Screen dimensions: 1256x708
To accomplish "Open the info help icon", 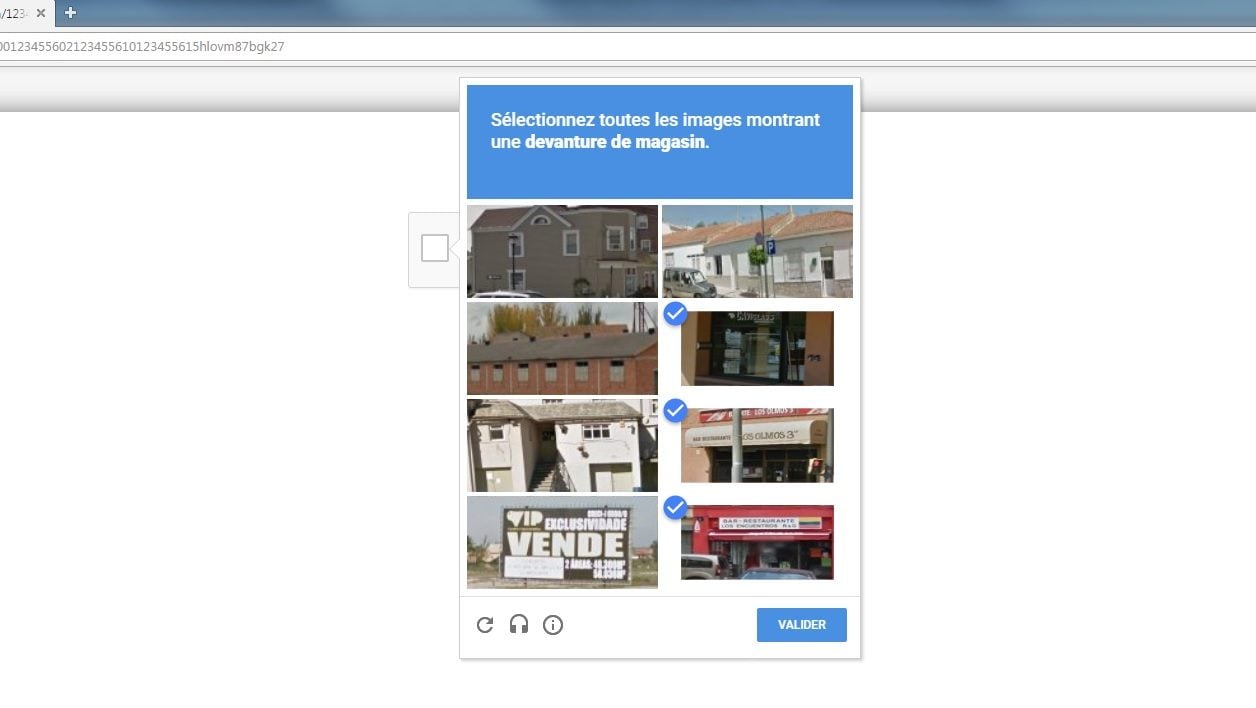I will click(553, 625).
